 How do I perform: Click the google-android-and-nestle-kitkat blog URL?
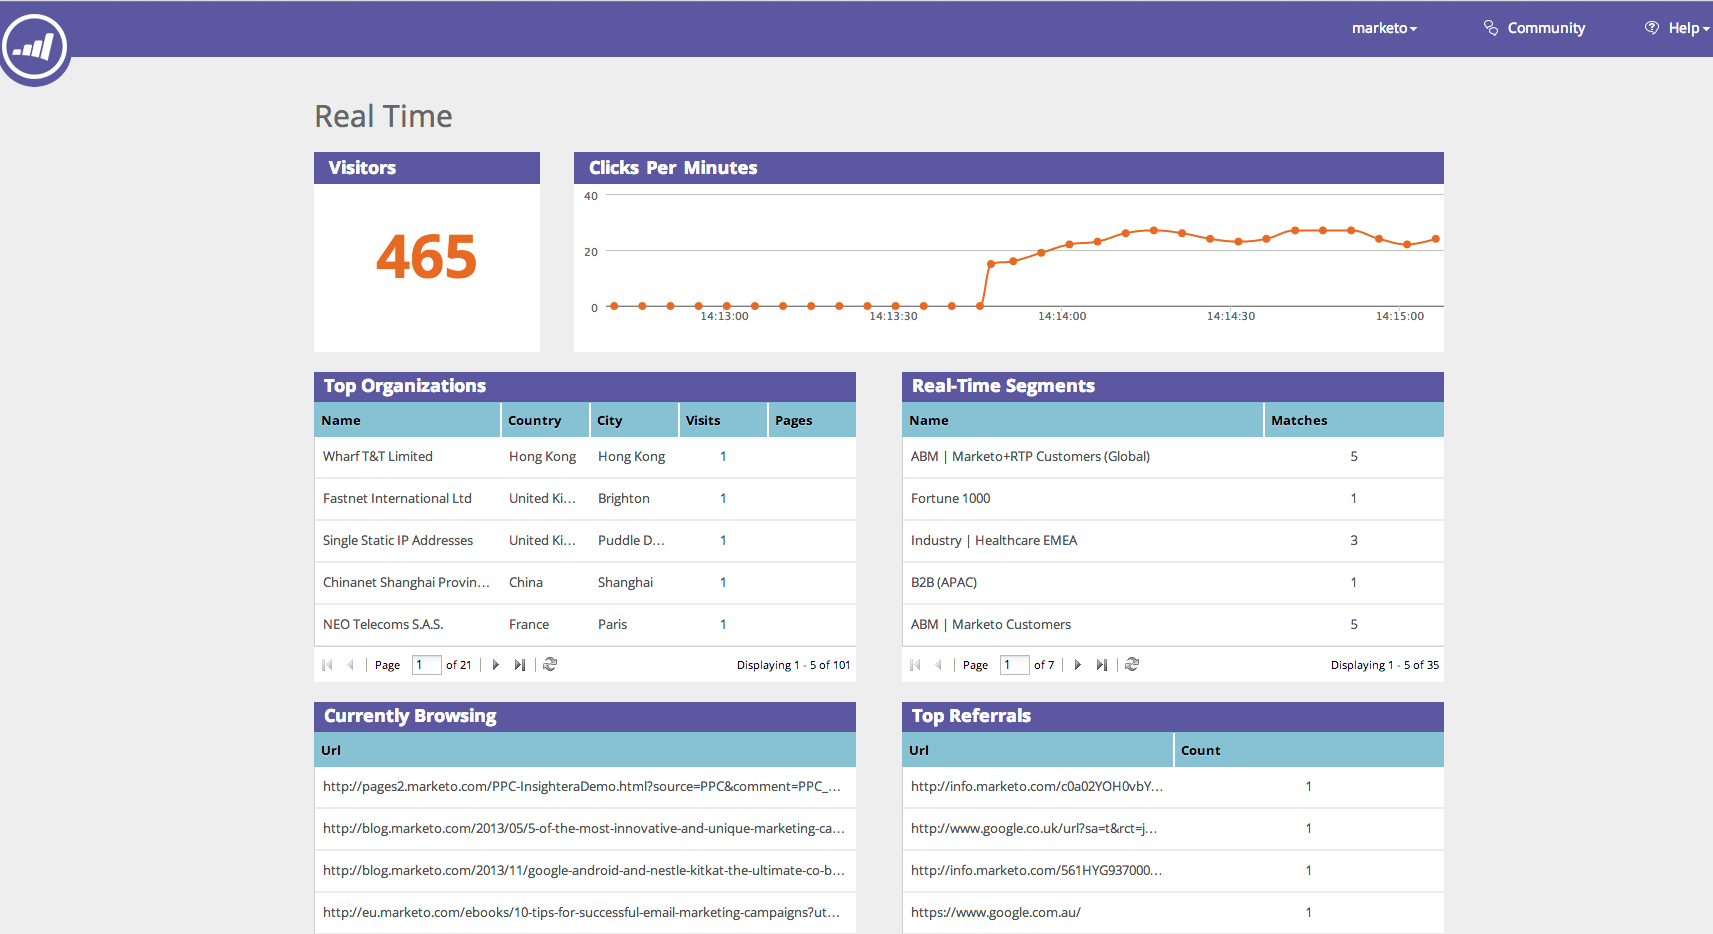584,871
